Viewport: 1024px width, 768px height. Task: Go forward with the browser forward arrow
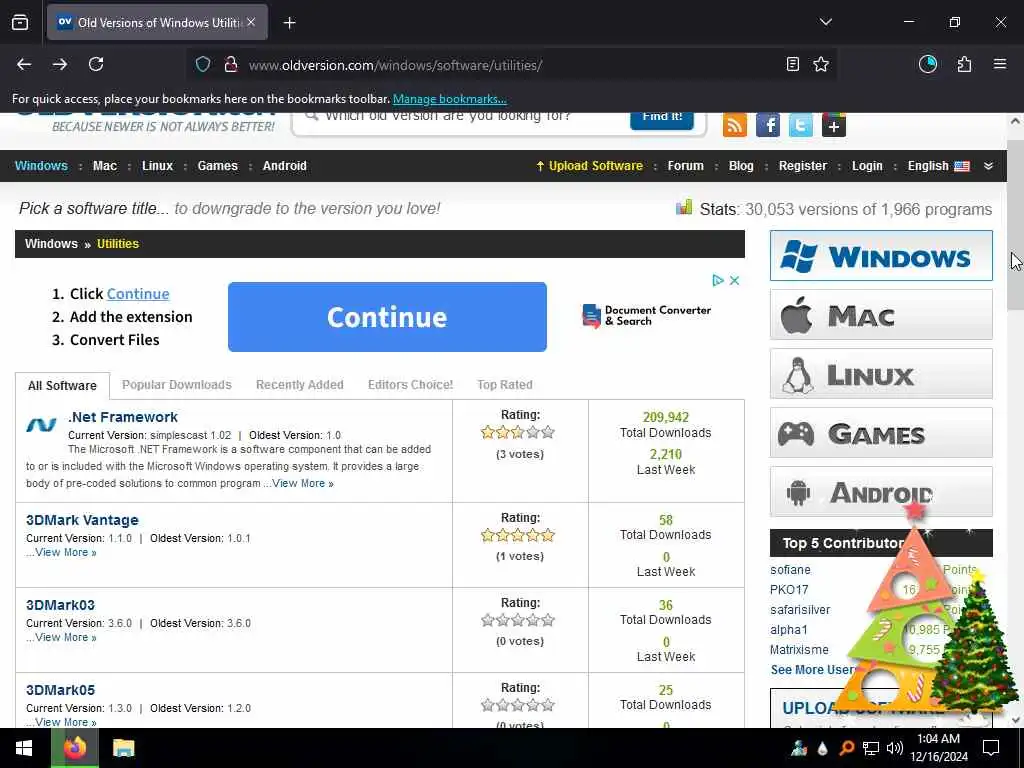(x=60, y=64)
